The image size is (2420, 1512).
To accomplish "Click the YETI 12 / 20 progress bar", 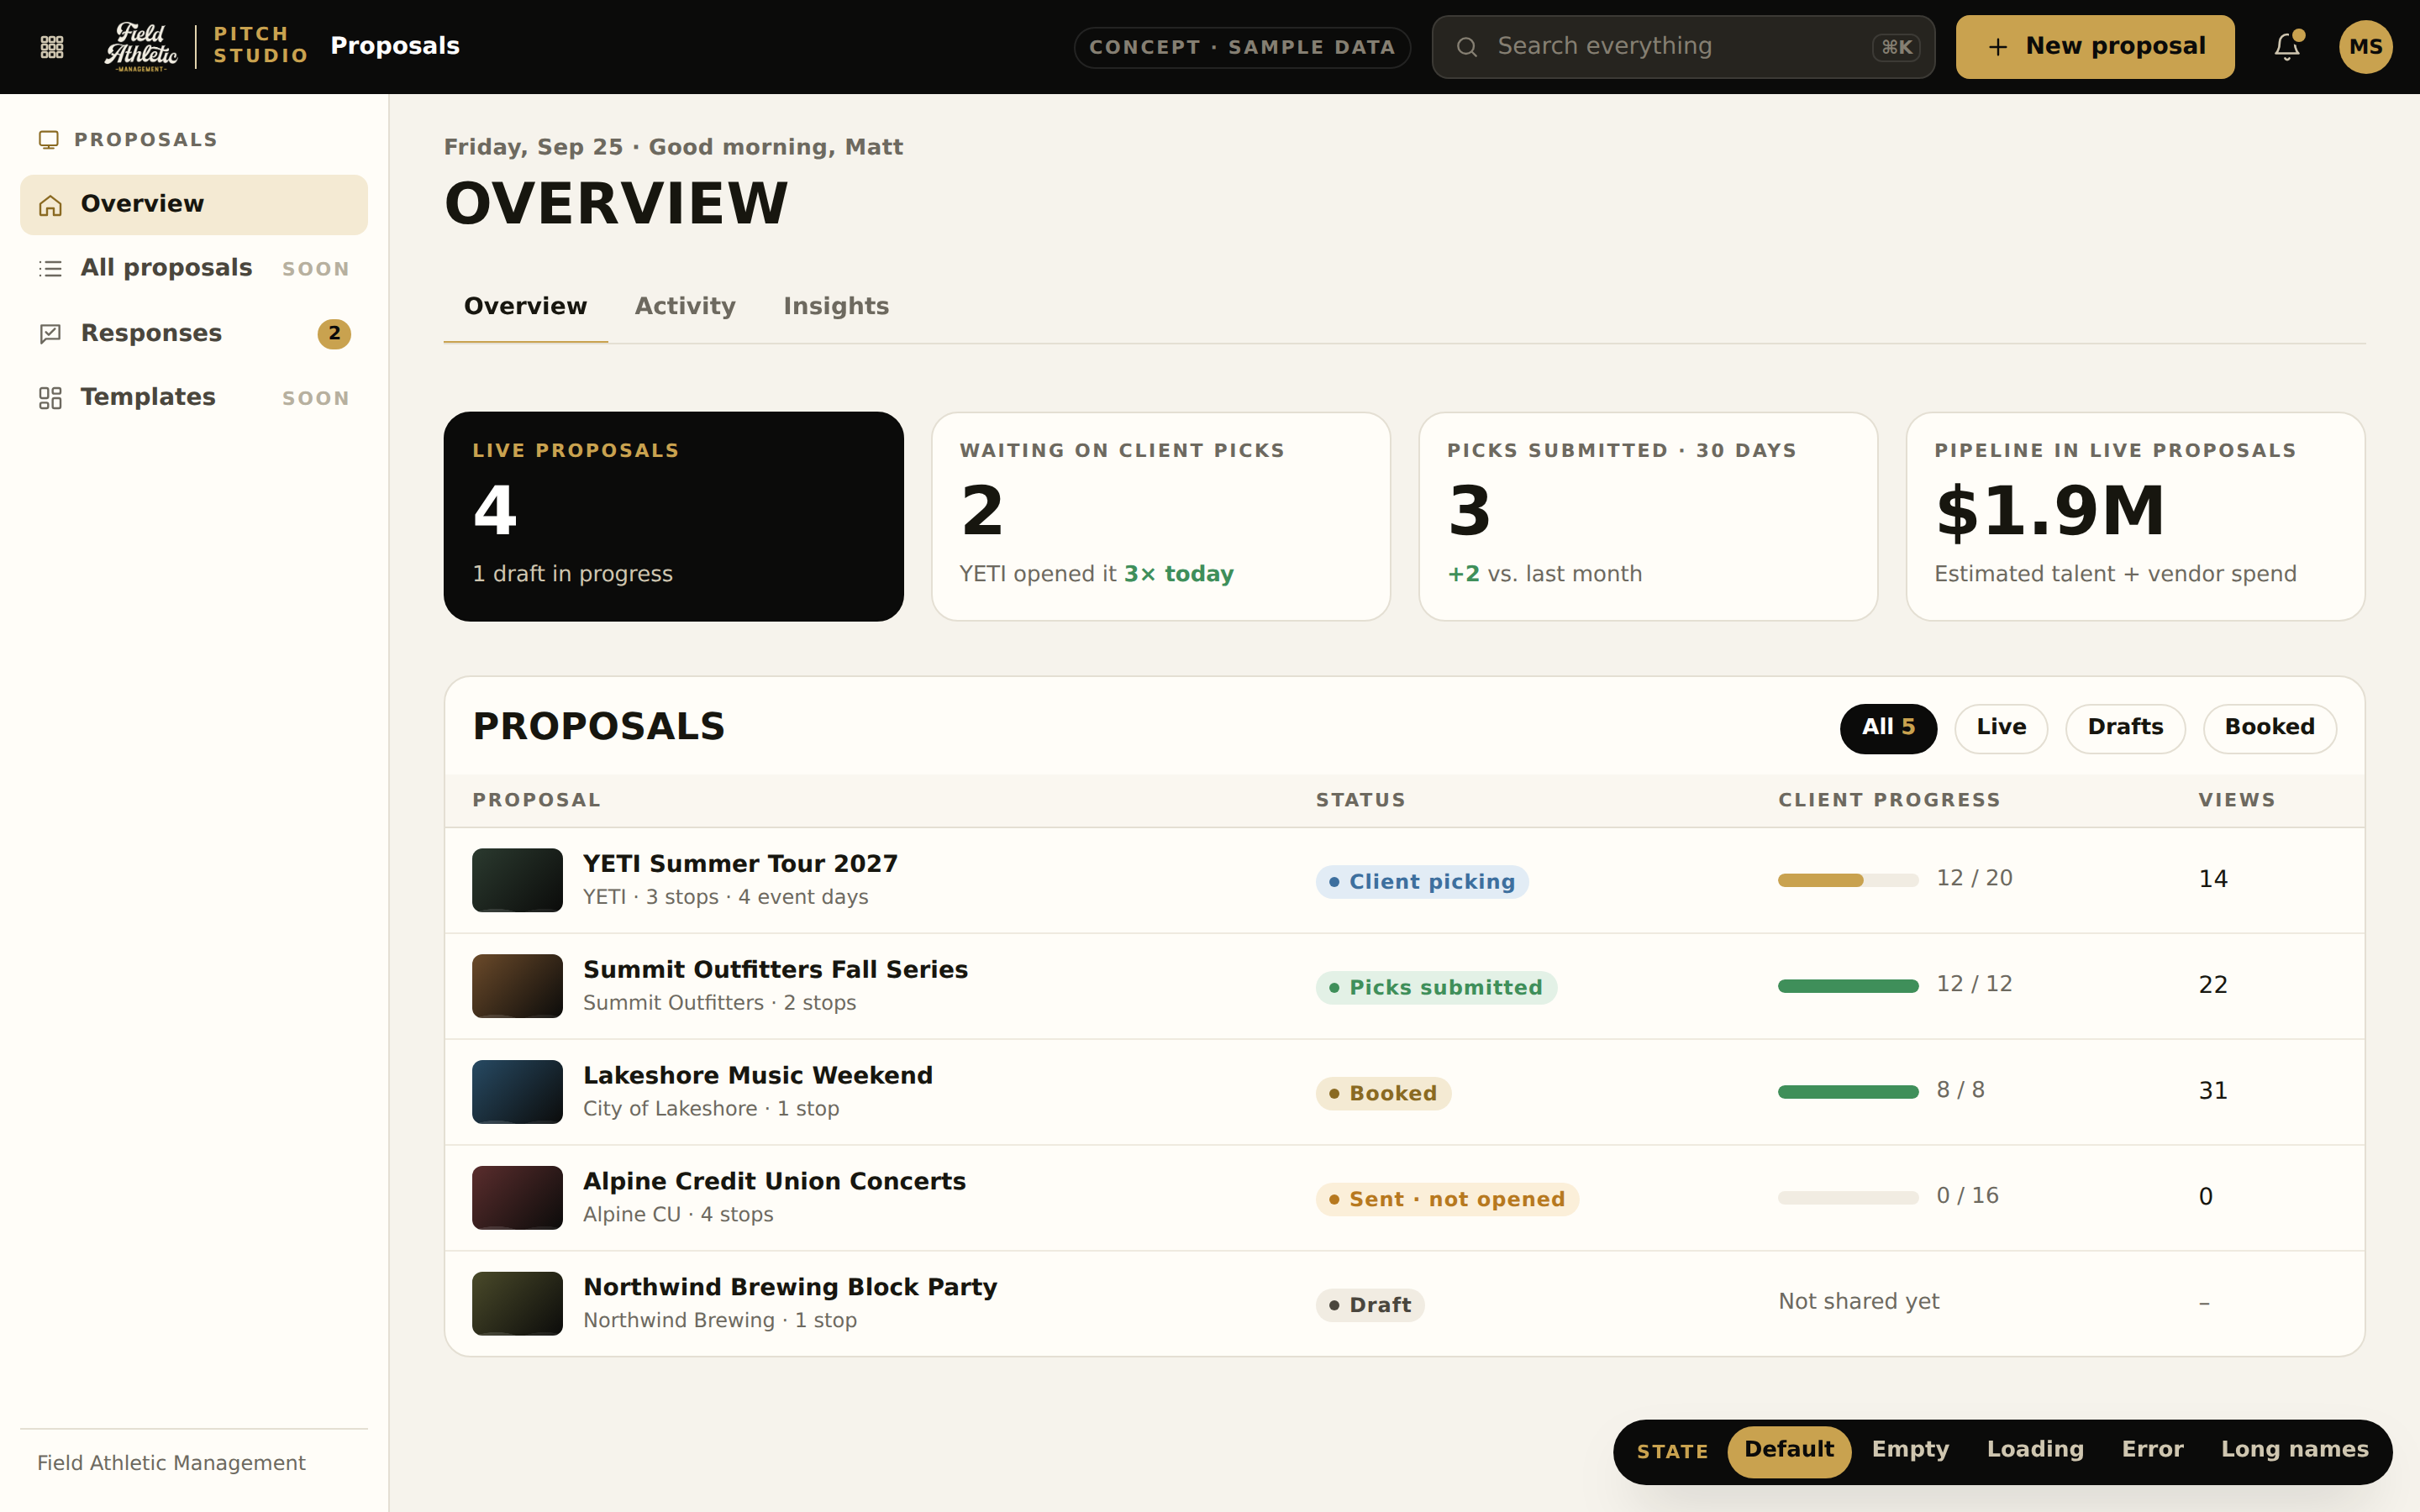I will coord(1848,880).
